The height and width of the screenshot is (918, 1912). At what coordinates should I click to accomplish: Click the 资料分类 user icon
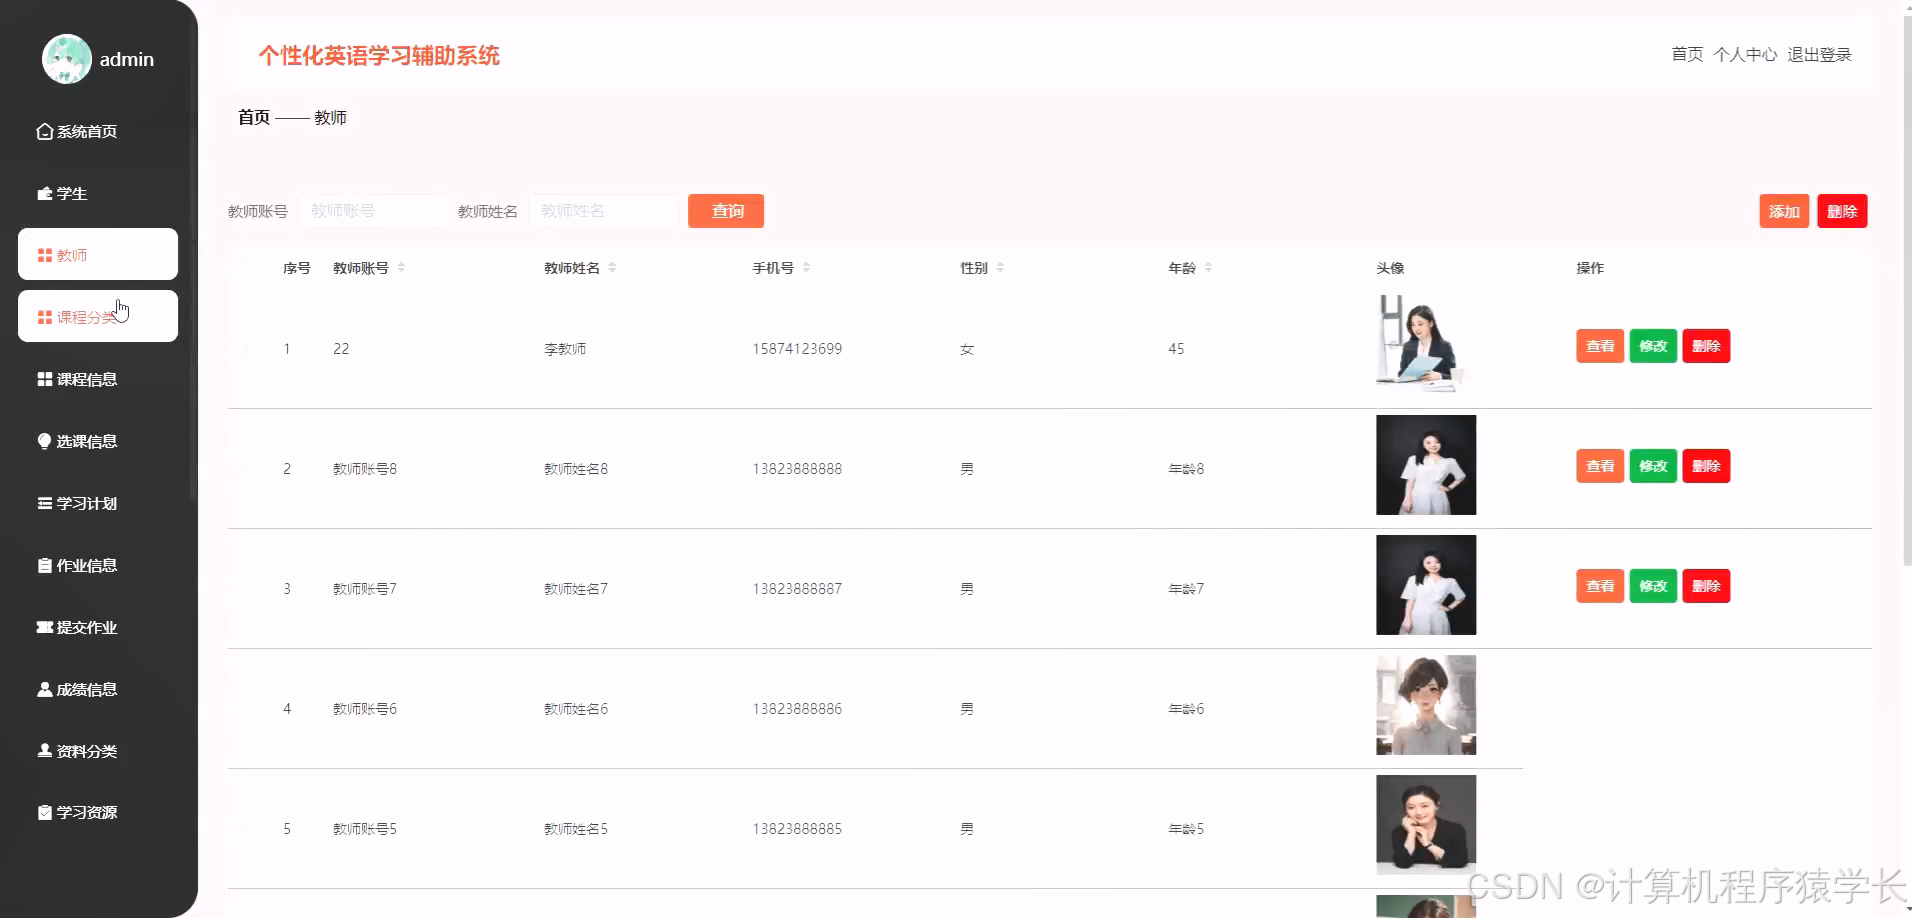tap(44, 750)
